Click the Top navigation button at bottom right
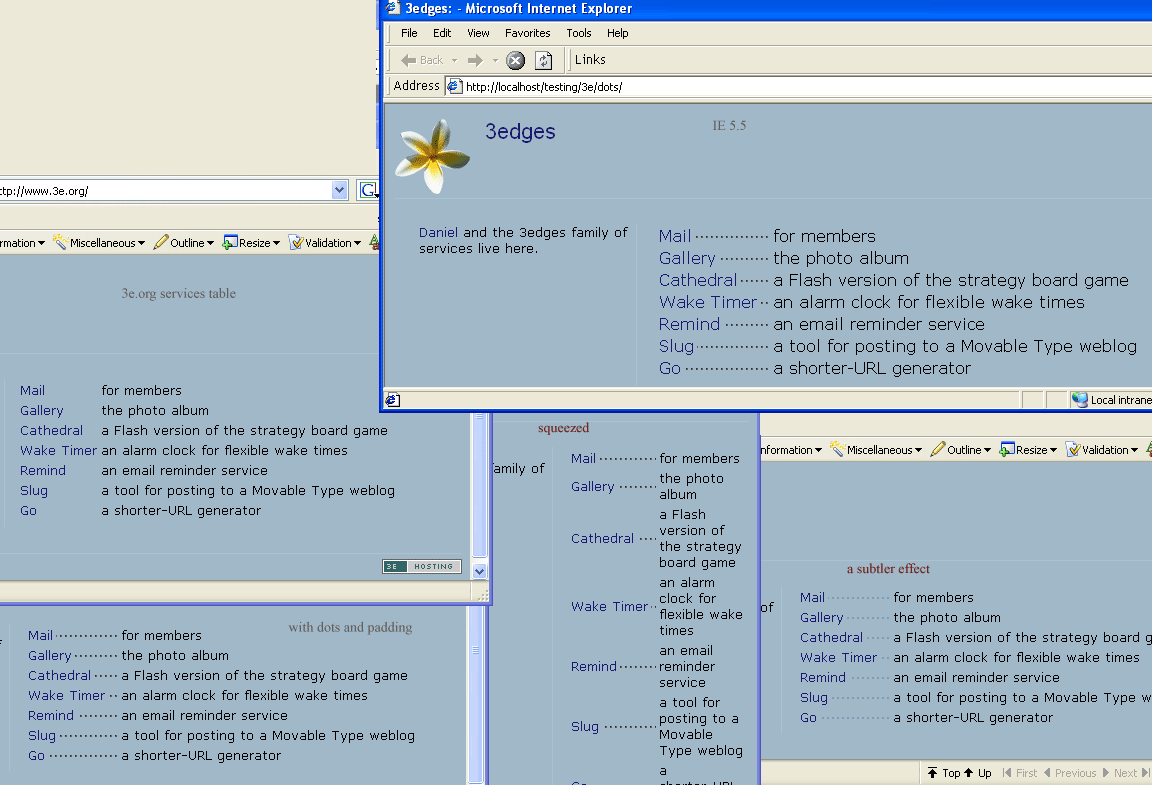 point(943,773)
